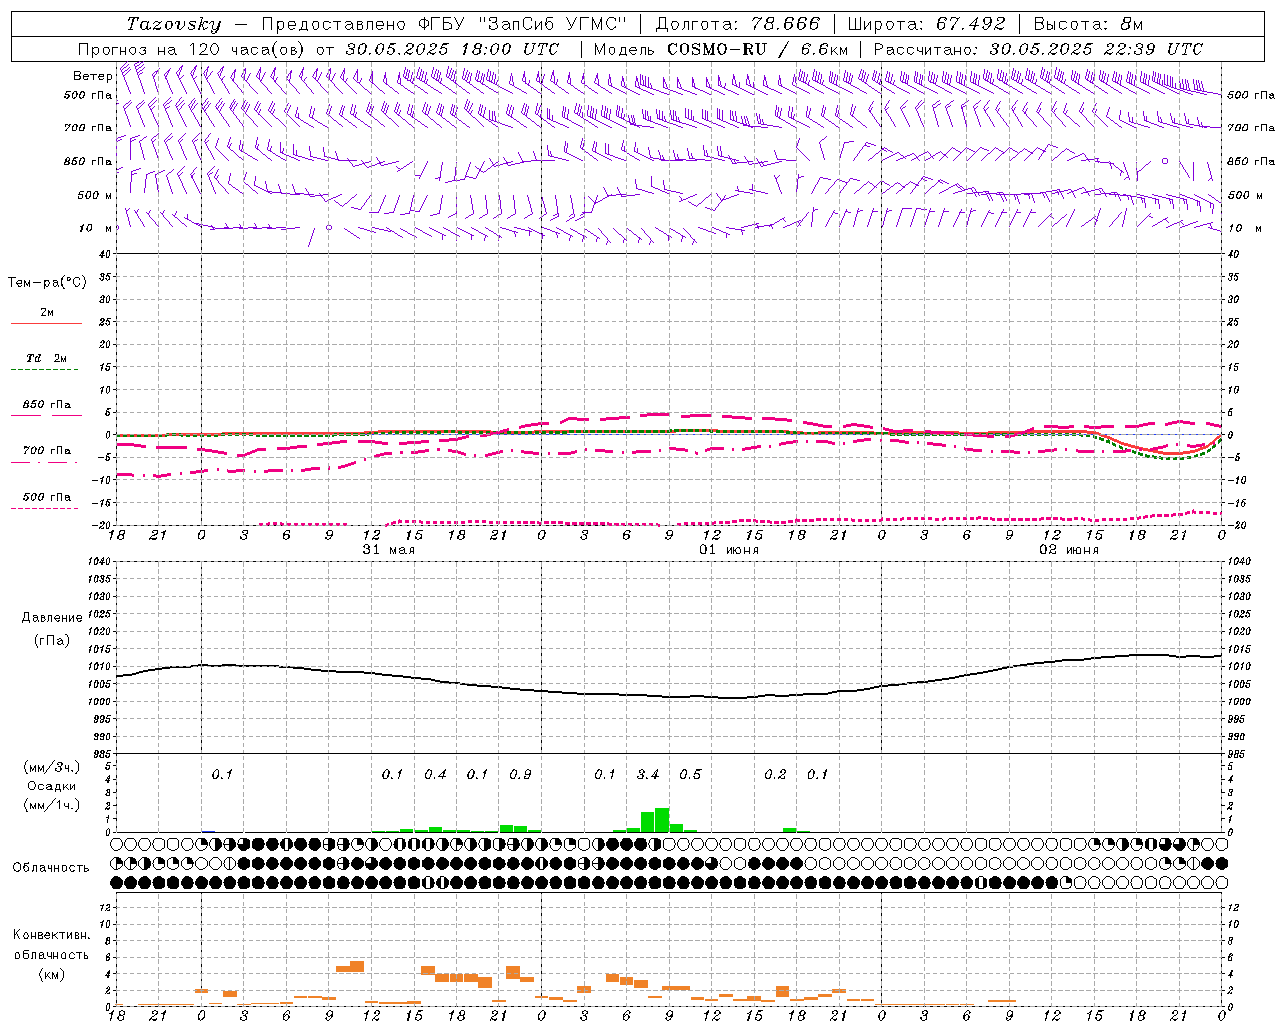Screen dimensions: 1280x1024
Task: Click the calm wind circle at 10 м level
Action: (x=328, y=228)
